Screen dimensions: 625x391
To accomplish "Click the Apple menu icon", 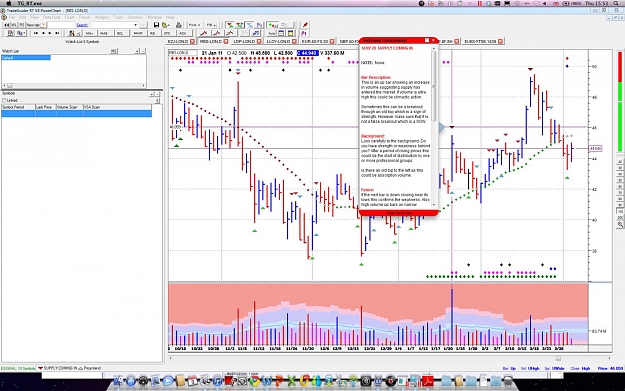I will click(x=9, y=3).
